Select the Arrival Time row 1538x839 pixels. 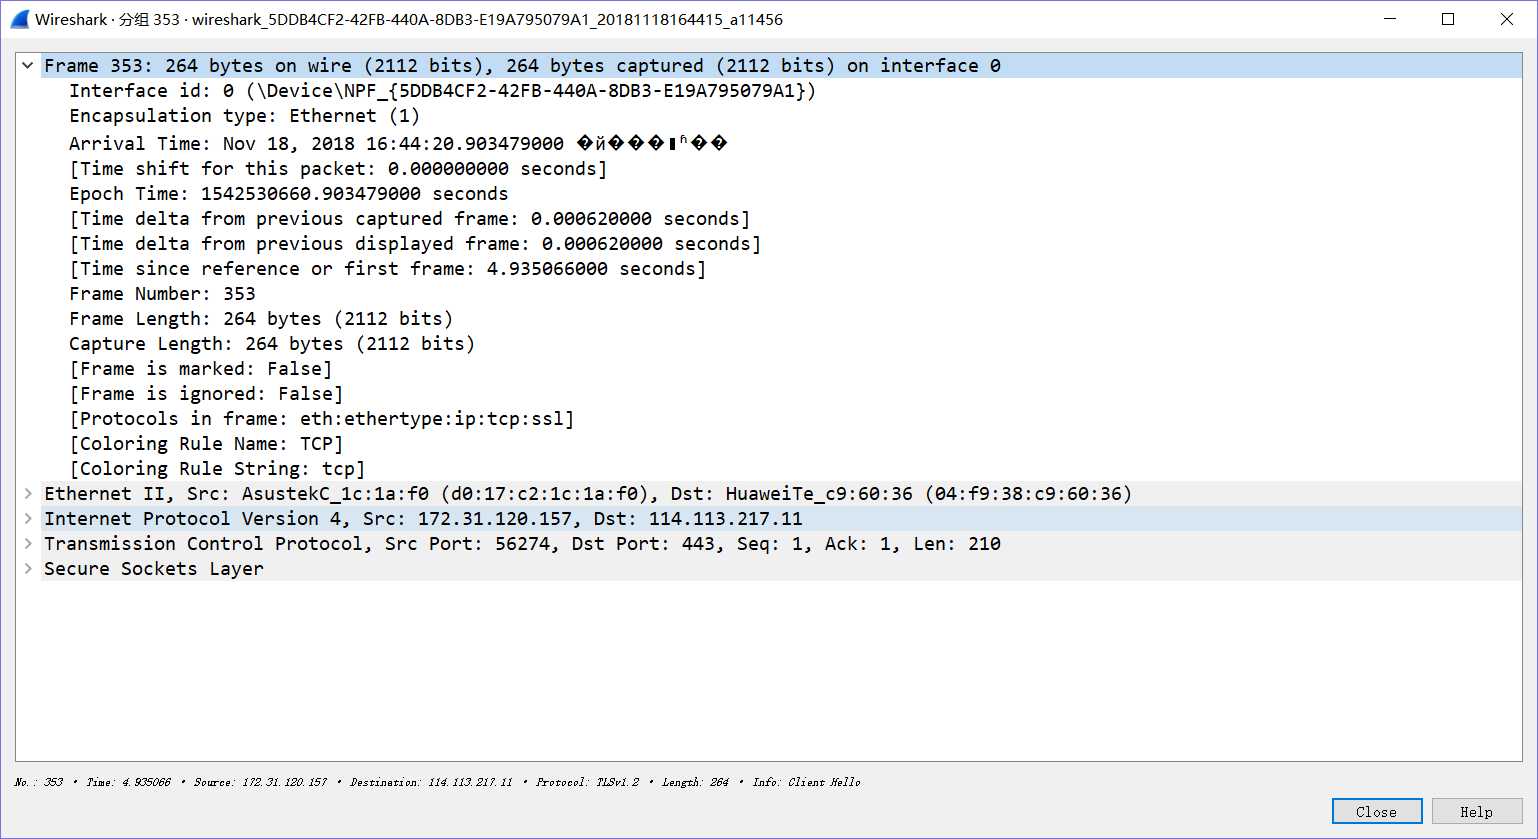[x=398, y=144]
